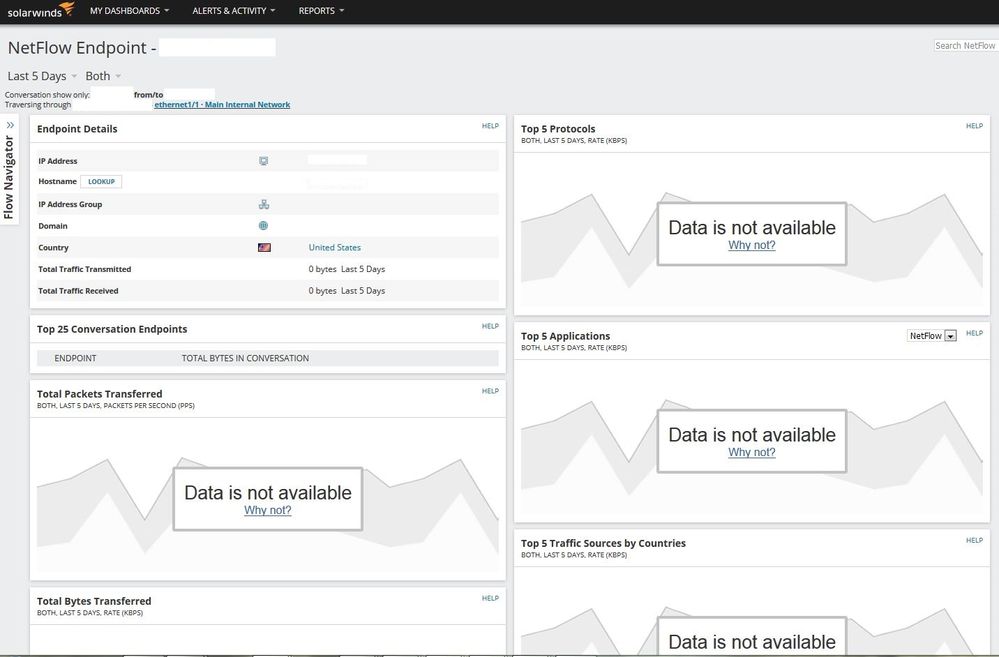Open the Alerts & Activity menu
Image resolution: width=999 pixels, height=657 pixels.
click(x=234, y=11)
